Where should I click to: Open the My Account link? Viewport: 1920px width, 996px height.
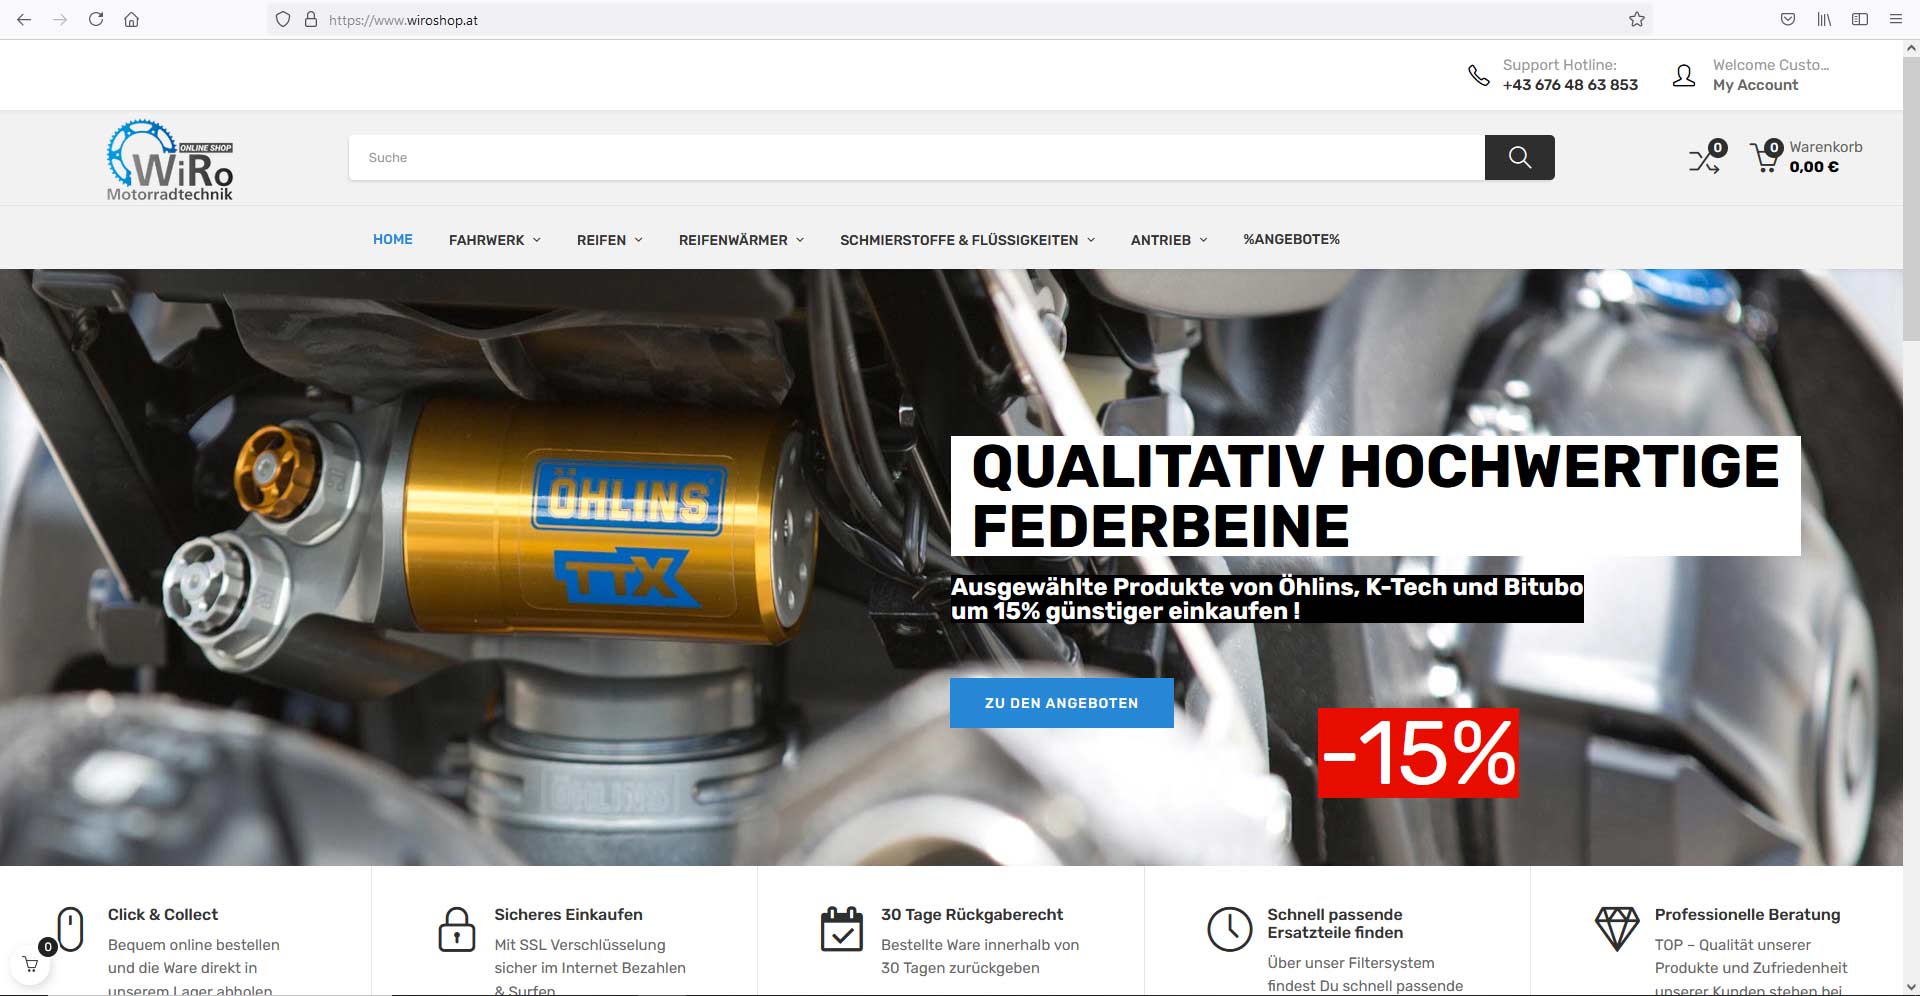[1755, 85]
